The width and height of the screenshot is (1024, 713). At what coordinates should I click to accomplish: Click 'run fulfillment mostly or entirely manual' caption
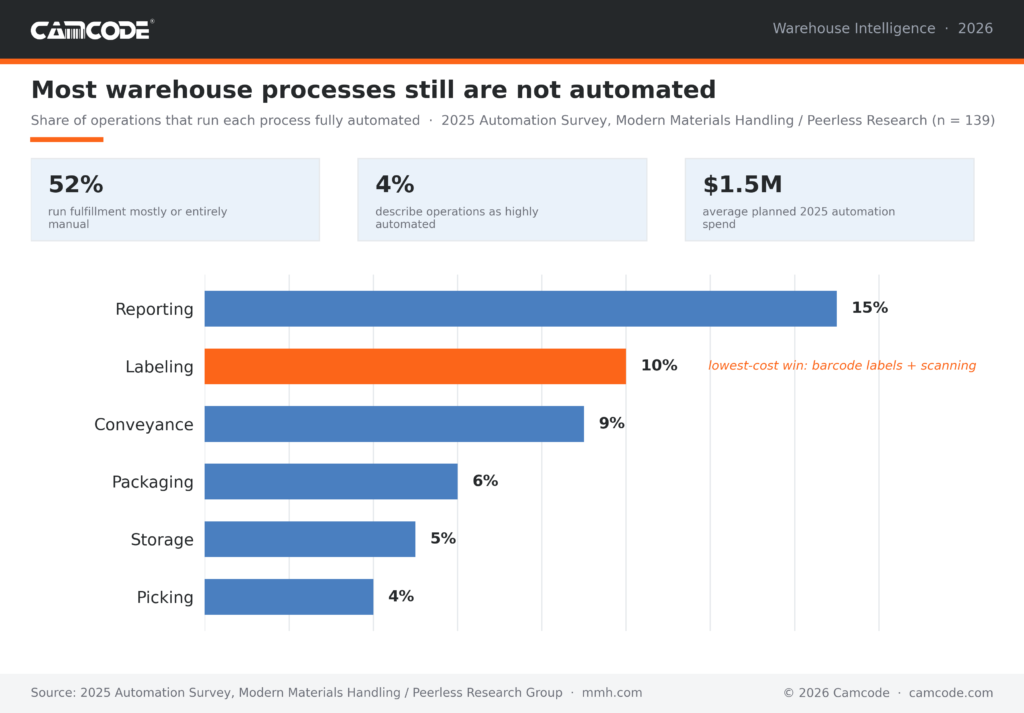tap(137, 217)
